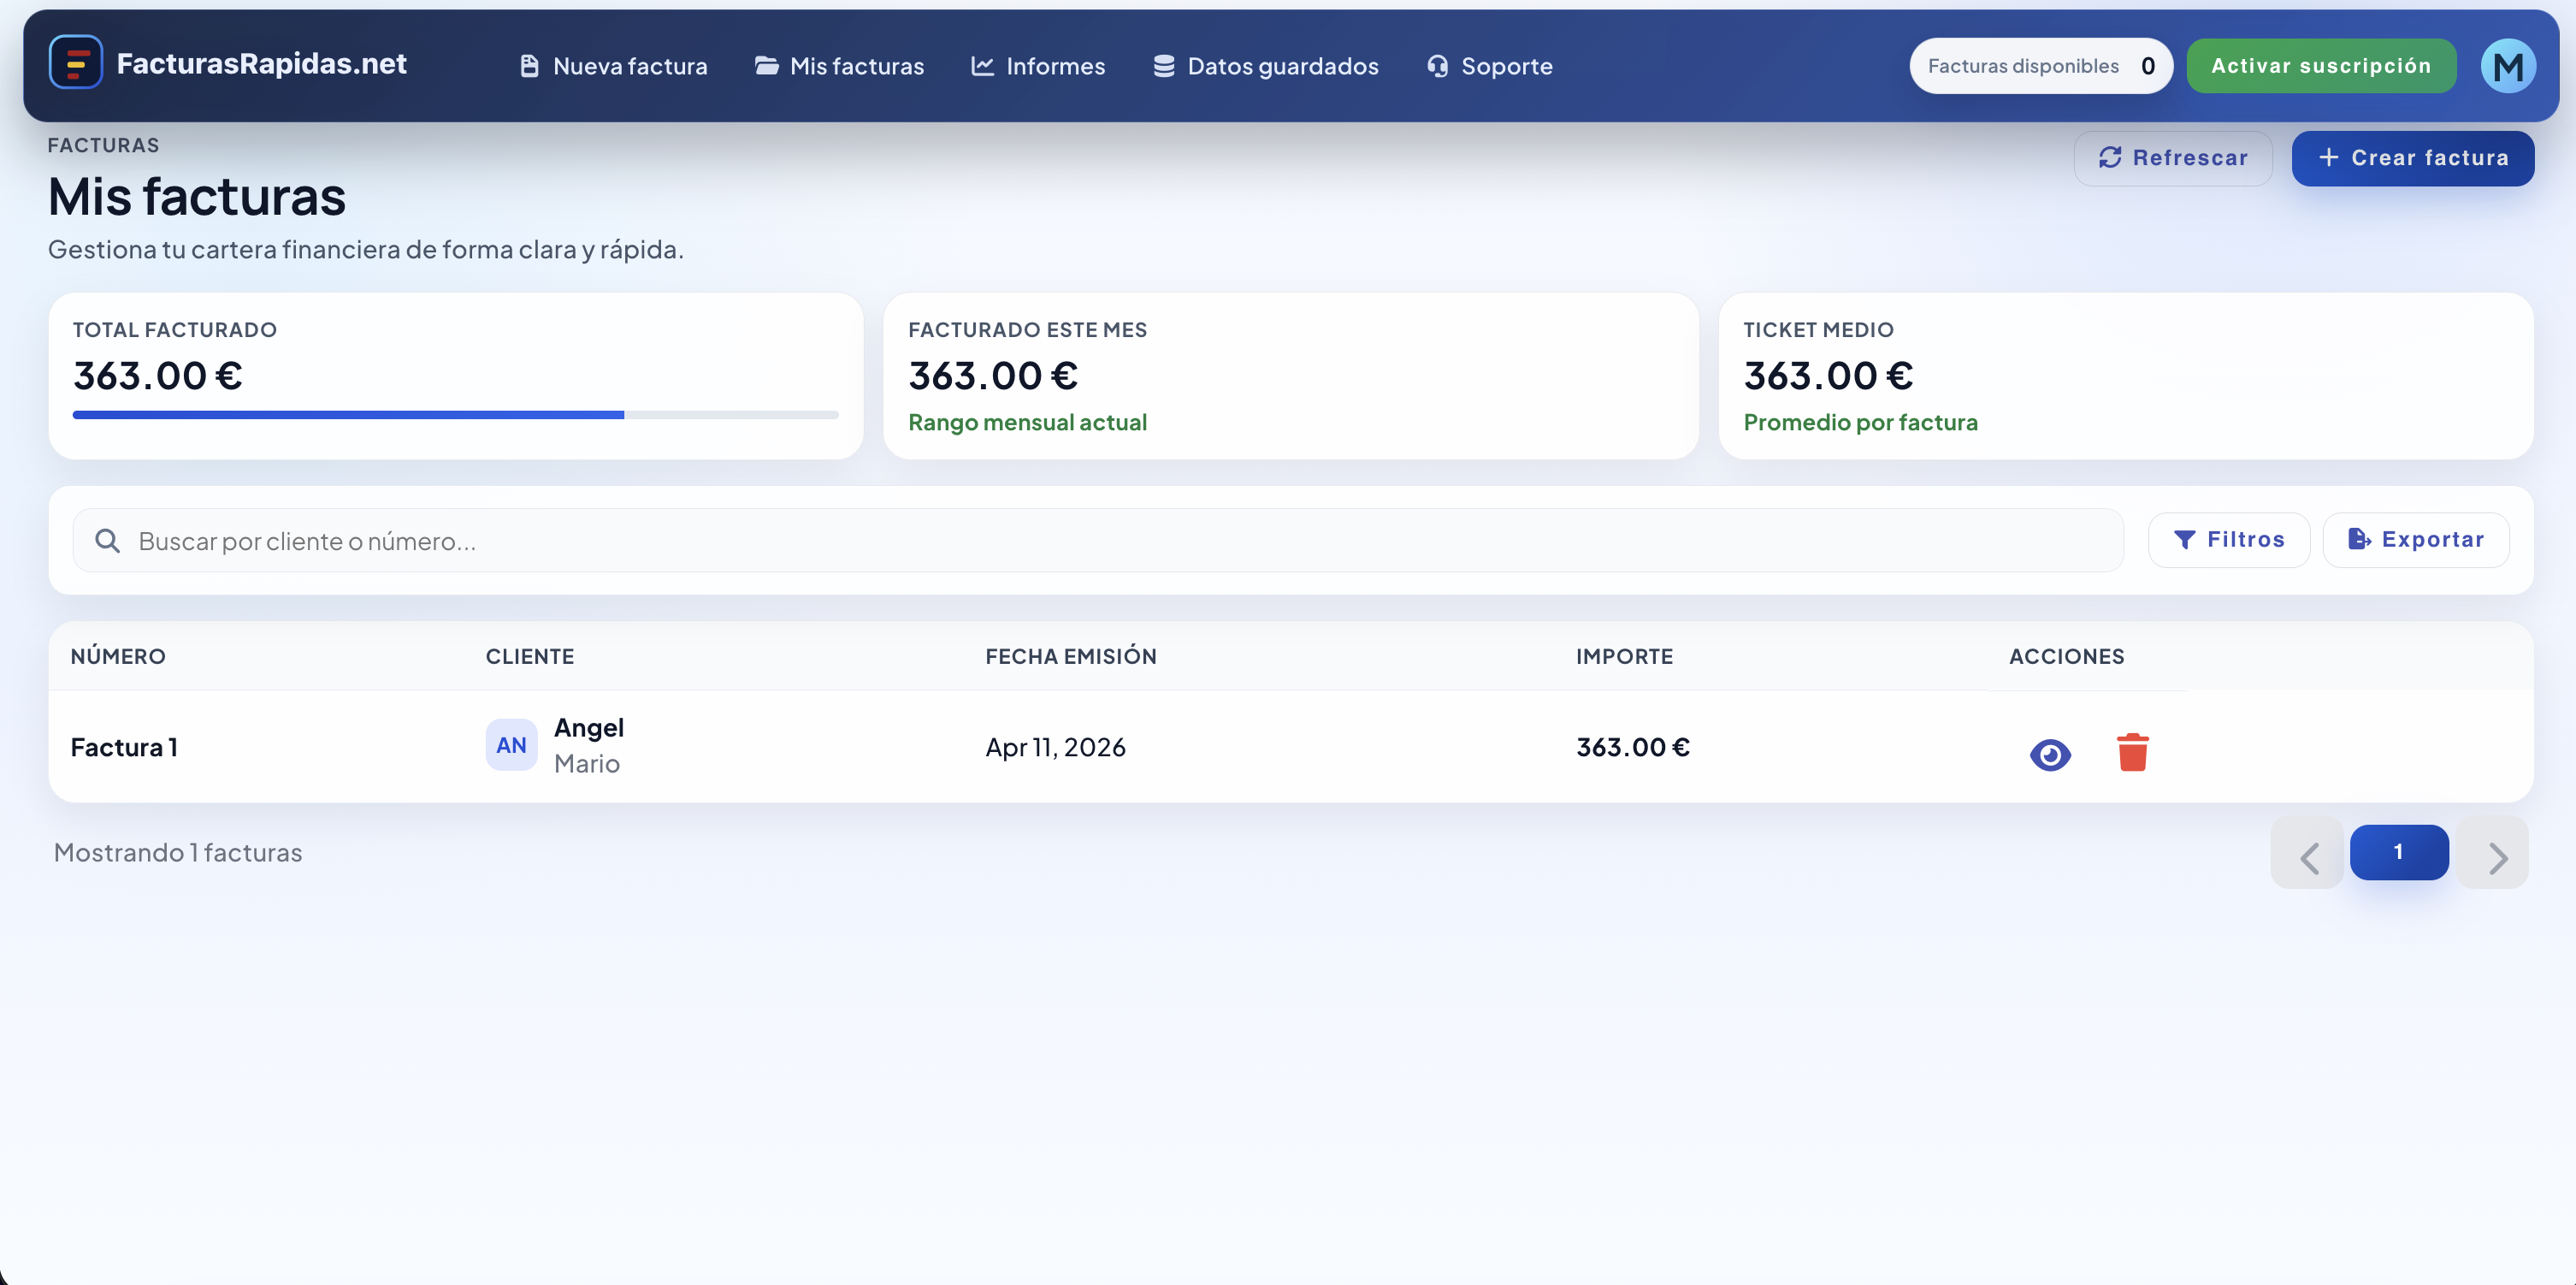Click Activar suscripción green button
The image size is (2576, 1285).
pos(2320,66)
